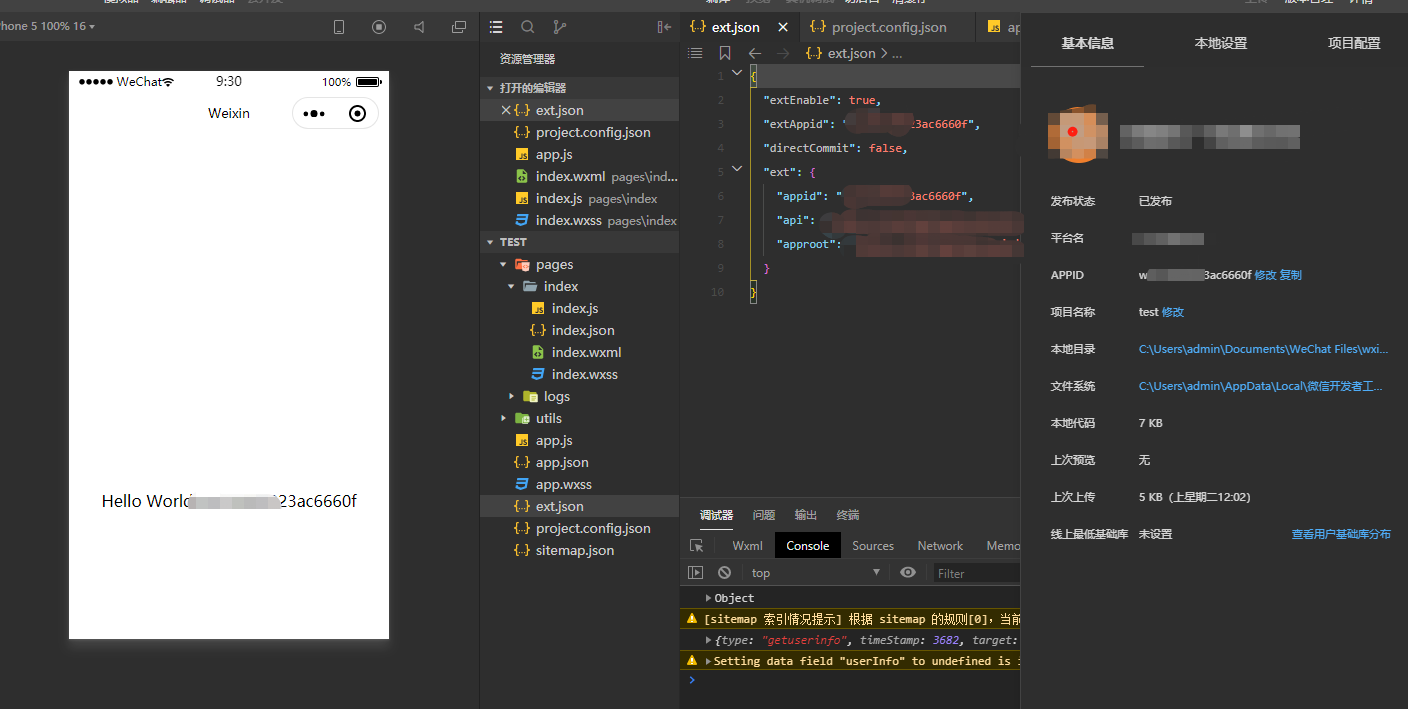The height and width of the screenshot is (709, 1408).
Task: Open the search magnifier icon
Action: pyautogui.click(x=528, y=27)
